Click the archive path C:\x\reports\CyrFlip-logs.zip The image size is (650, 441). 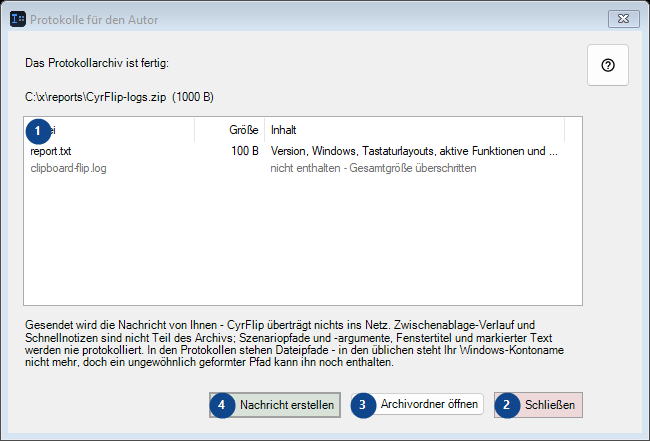(95, 97)
